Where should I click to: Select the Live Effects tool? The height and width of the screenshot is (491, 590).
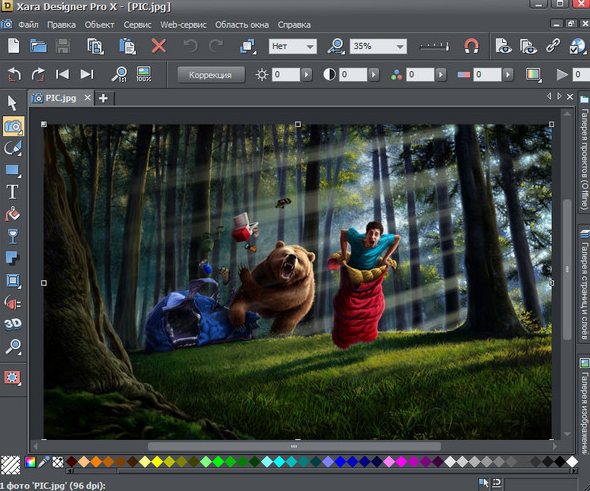pyautogui.click(x=12, y=377)
